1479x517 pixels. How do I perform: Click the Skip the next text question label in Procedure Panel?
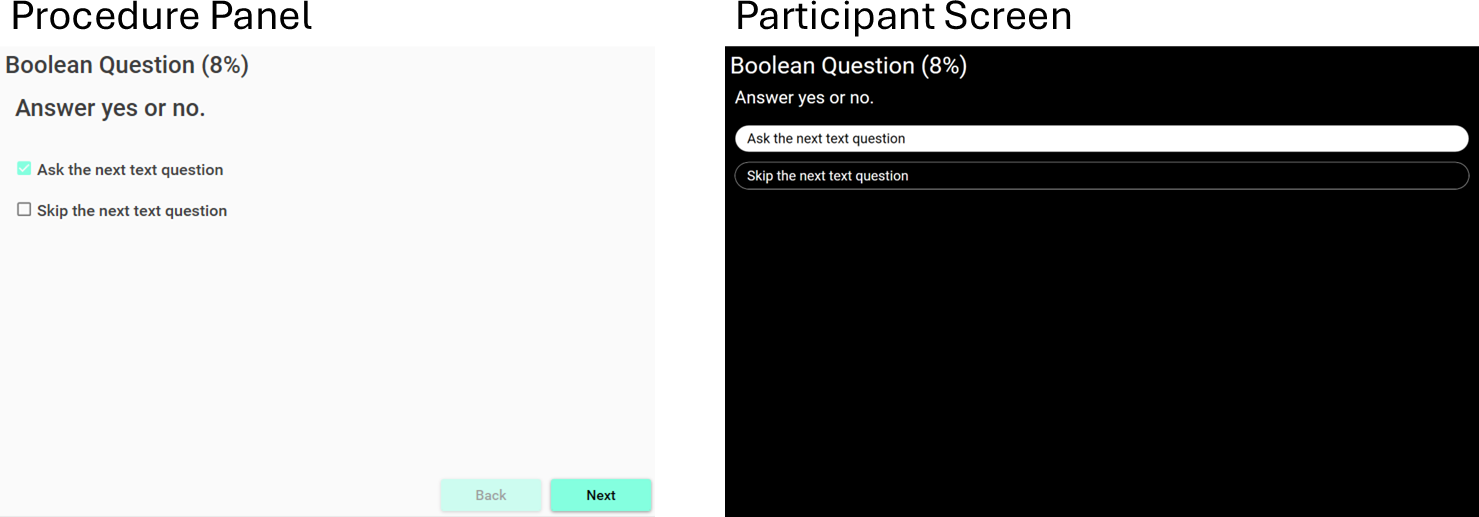[x=132, y=211]
